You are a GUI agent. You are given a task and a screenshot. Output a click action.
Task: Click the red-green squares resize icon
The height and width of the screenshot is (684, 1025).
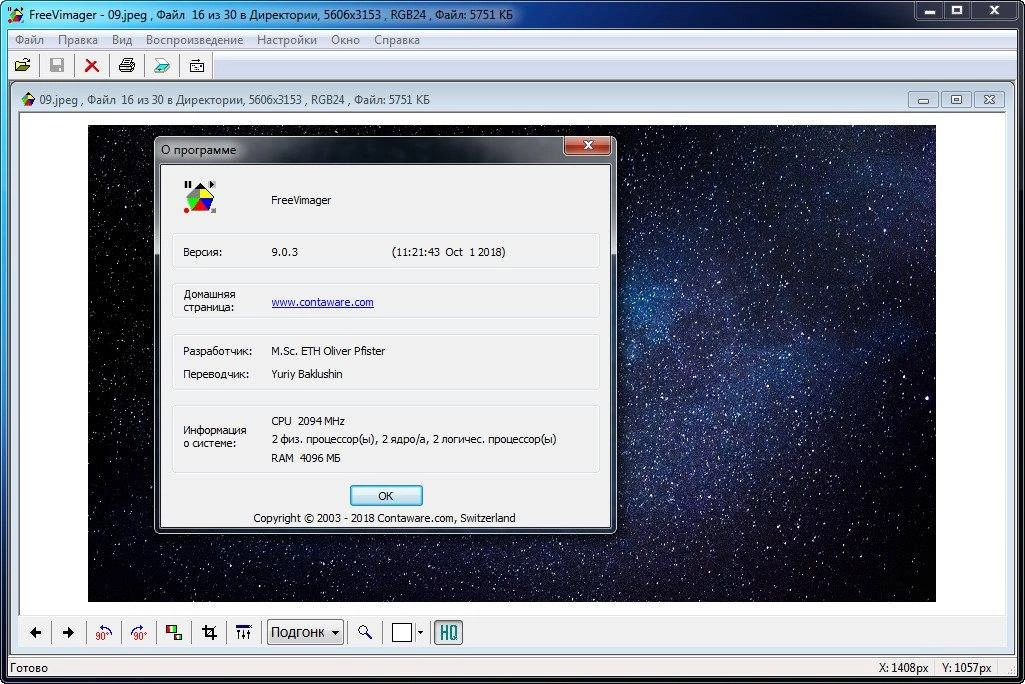click(x=174, y=632)
